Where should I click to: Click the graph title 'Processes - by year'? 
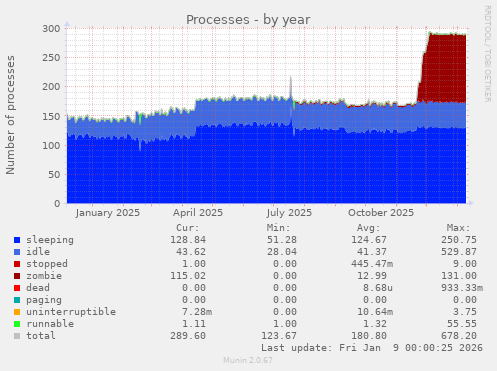248,20
